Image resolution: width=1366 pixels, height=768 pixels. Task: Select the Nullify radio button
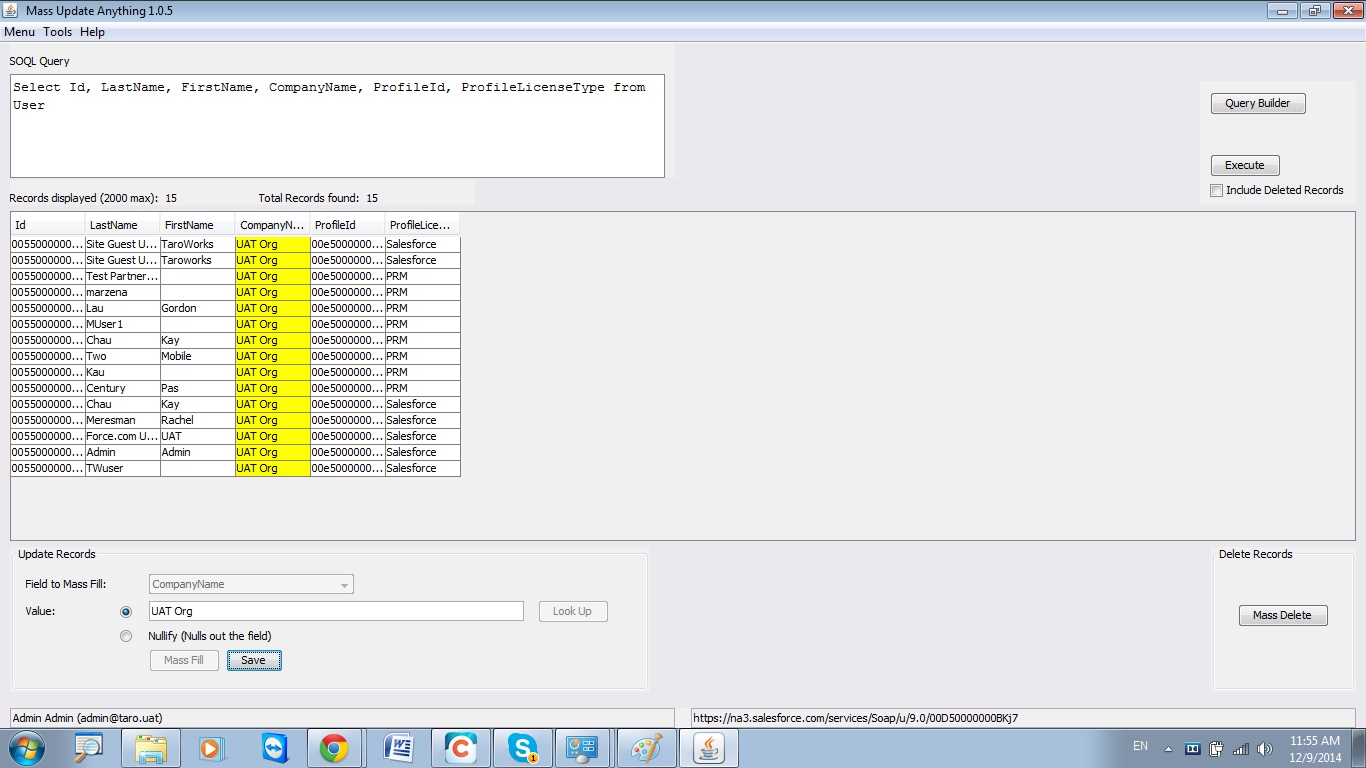point(126,636)
